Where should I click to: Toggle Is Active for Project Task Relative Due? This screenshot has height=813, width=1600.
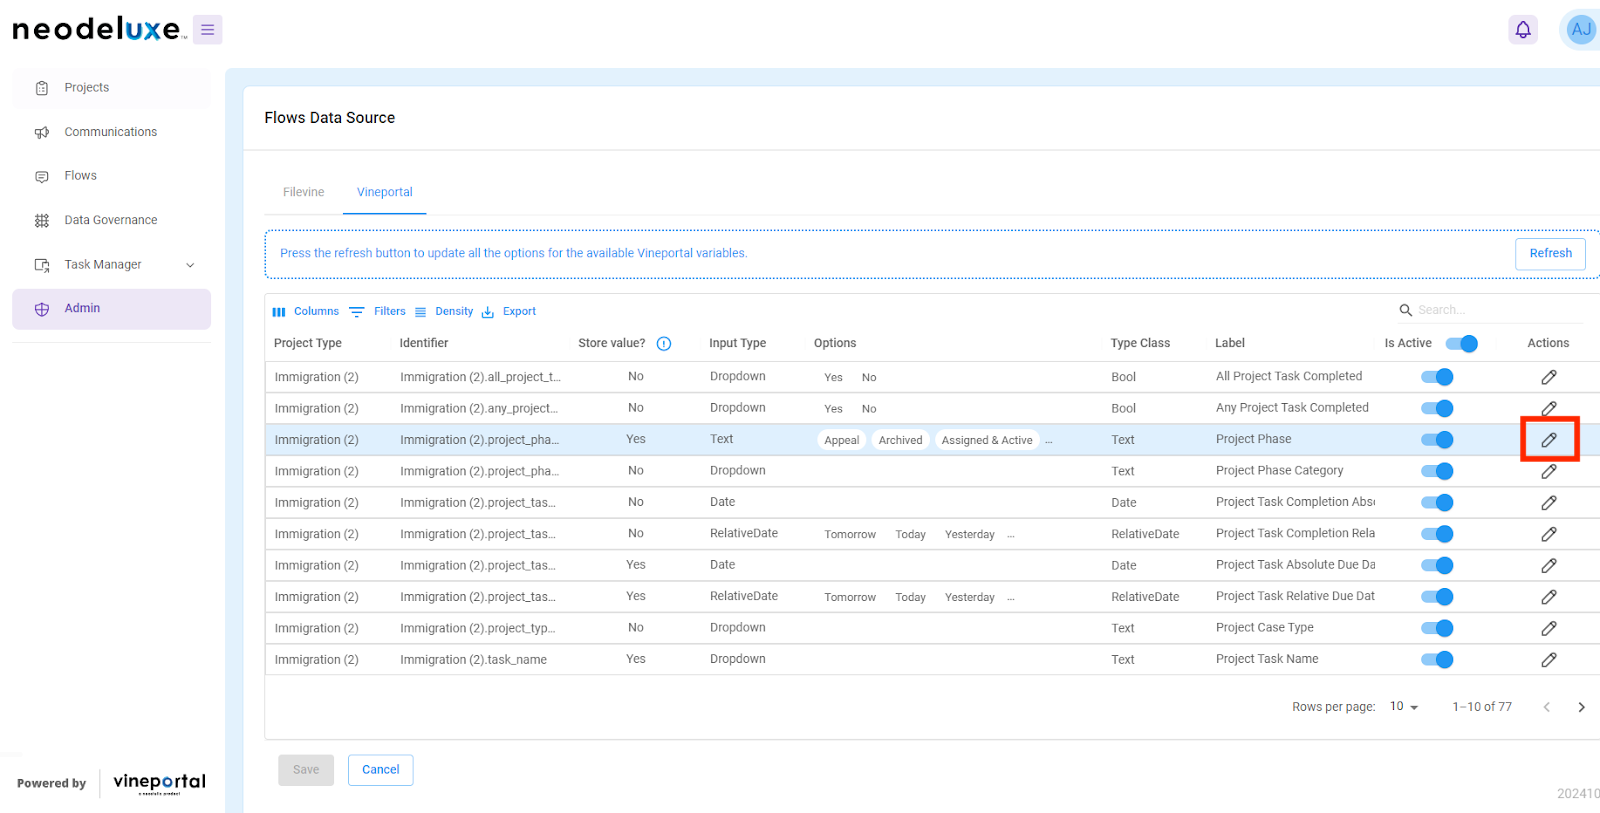tap(1437, 597)
